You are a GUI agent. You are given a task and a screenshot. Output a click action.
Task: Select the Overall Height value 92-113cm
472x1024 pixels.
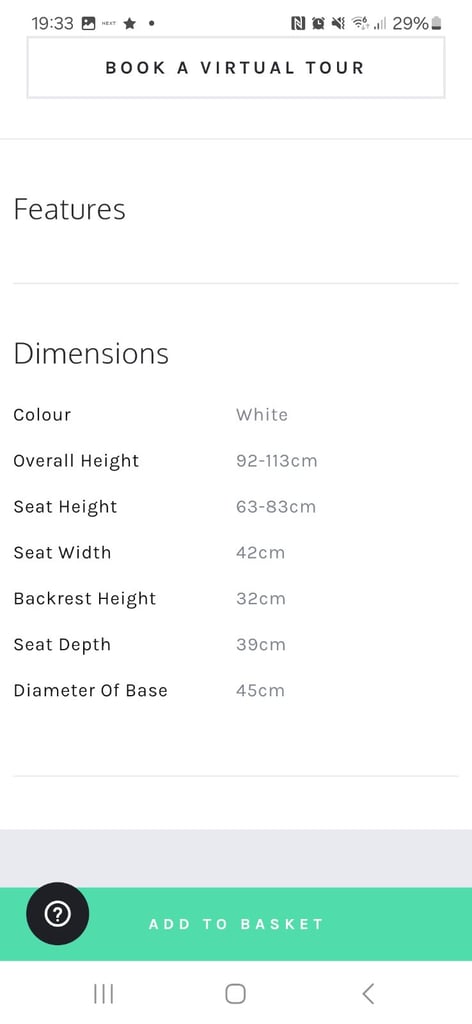[x=276, y=461]
